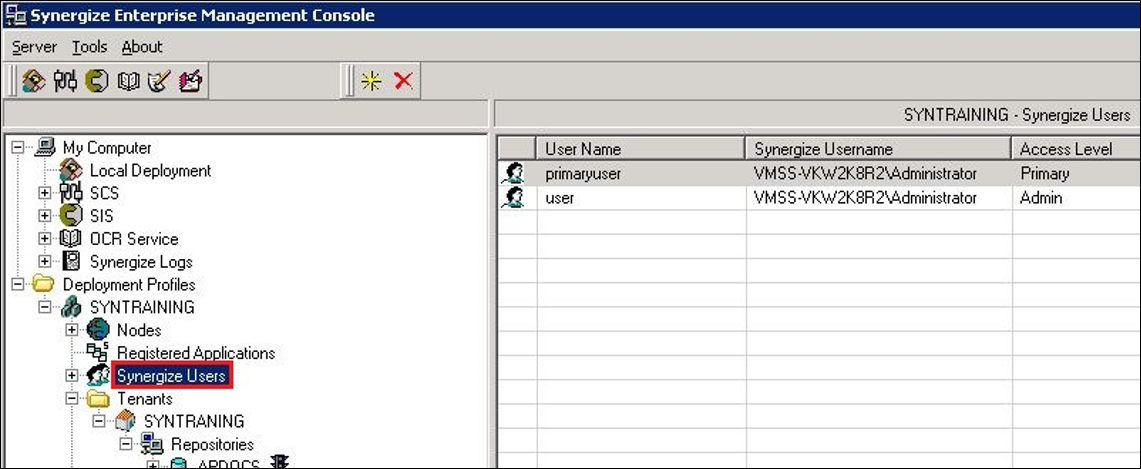Click the Primary access level cell
This screenshot has height=469, width=1141.
coord(1076,174)
